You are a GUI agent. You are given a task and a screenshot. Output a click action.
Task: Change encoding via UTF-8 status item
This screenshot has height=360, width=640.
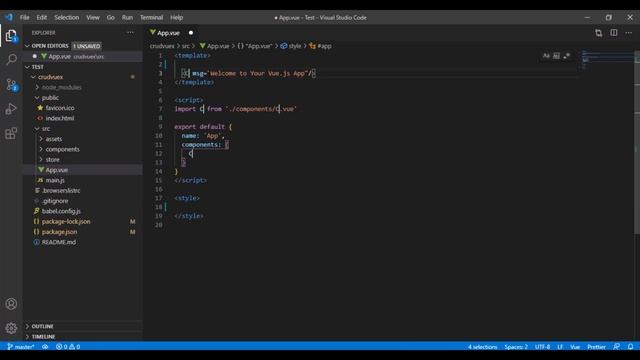tap(542, 347)
